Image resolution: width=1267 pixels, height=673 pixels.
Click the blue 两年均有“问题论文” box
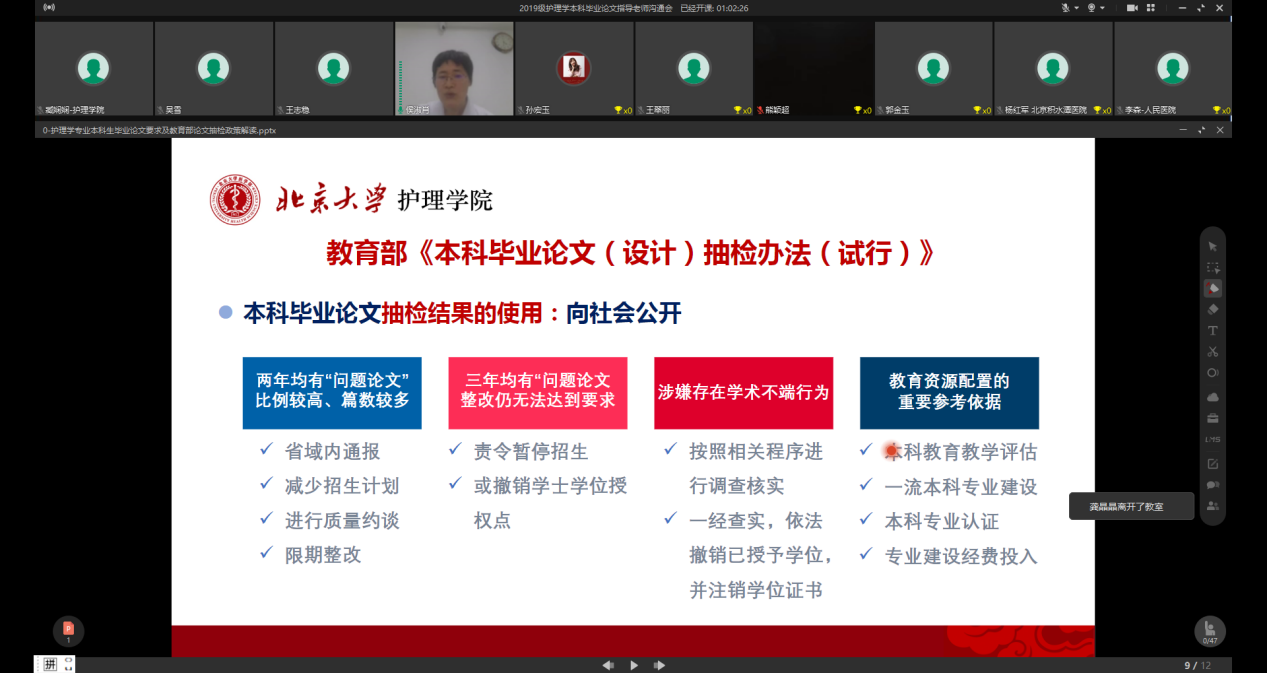pyautogui.click(x=332, y=393)
